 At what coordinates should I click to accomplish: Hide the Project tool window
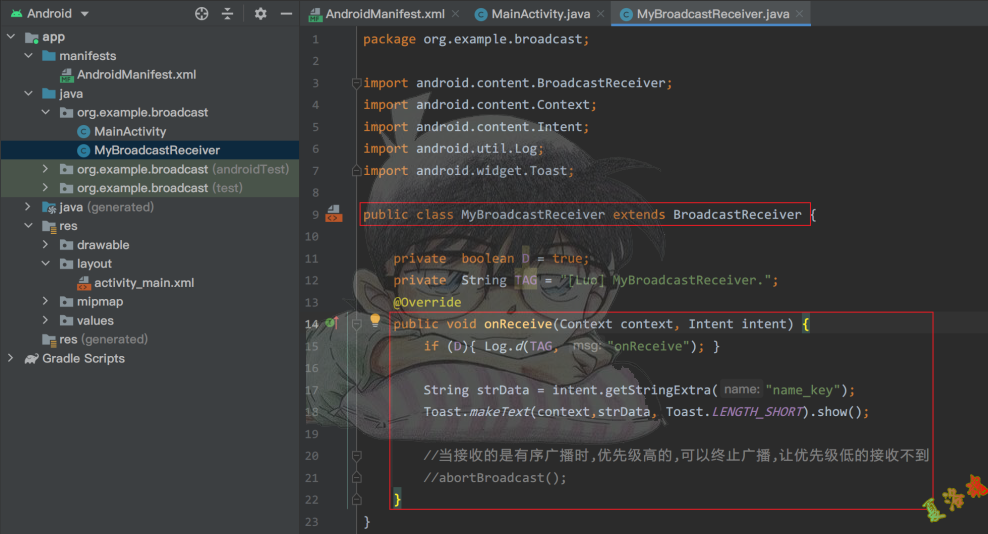[286, 14]
